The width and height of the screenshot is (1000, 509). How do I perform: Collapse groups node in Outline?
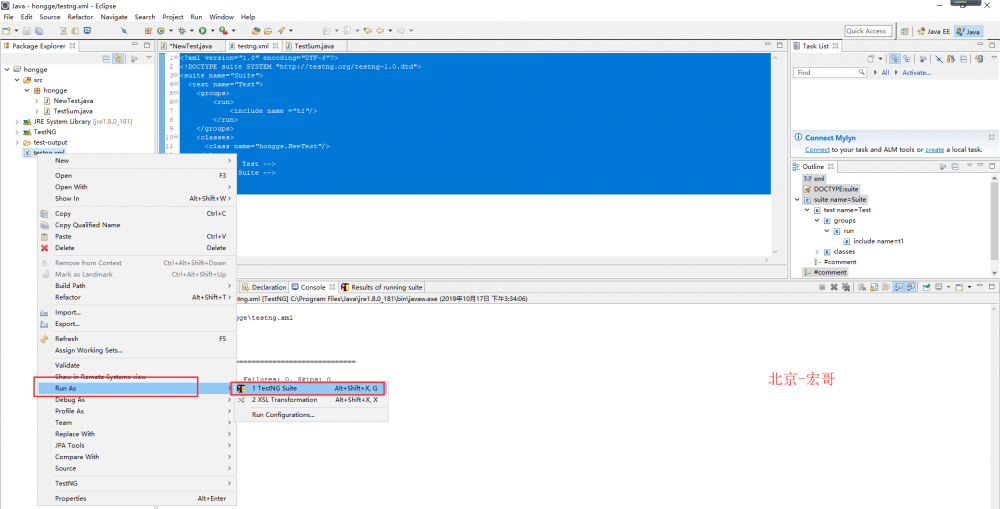click(x=818, y=221)
